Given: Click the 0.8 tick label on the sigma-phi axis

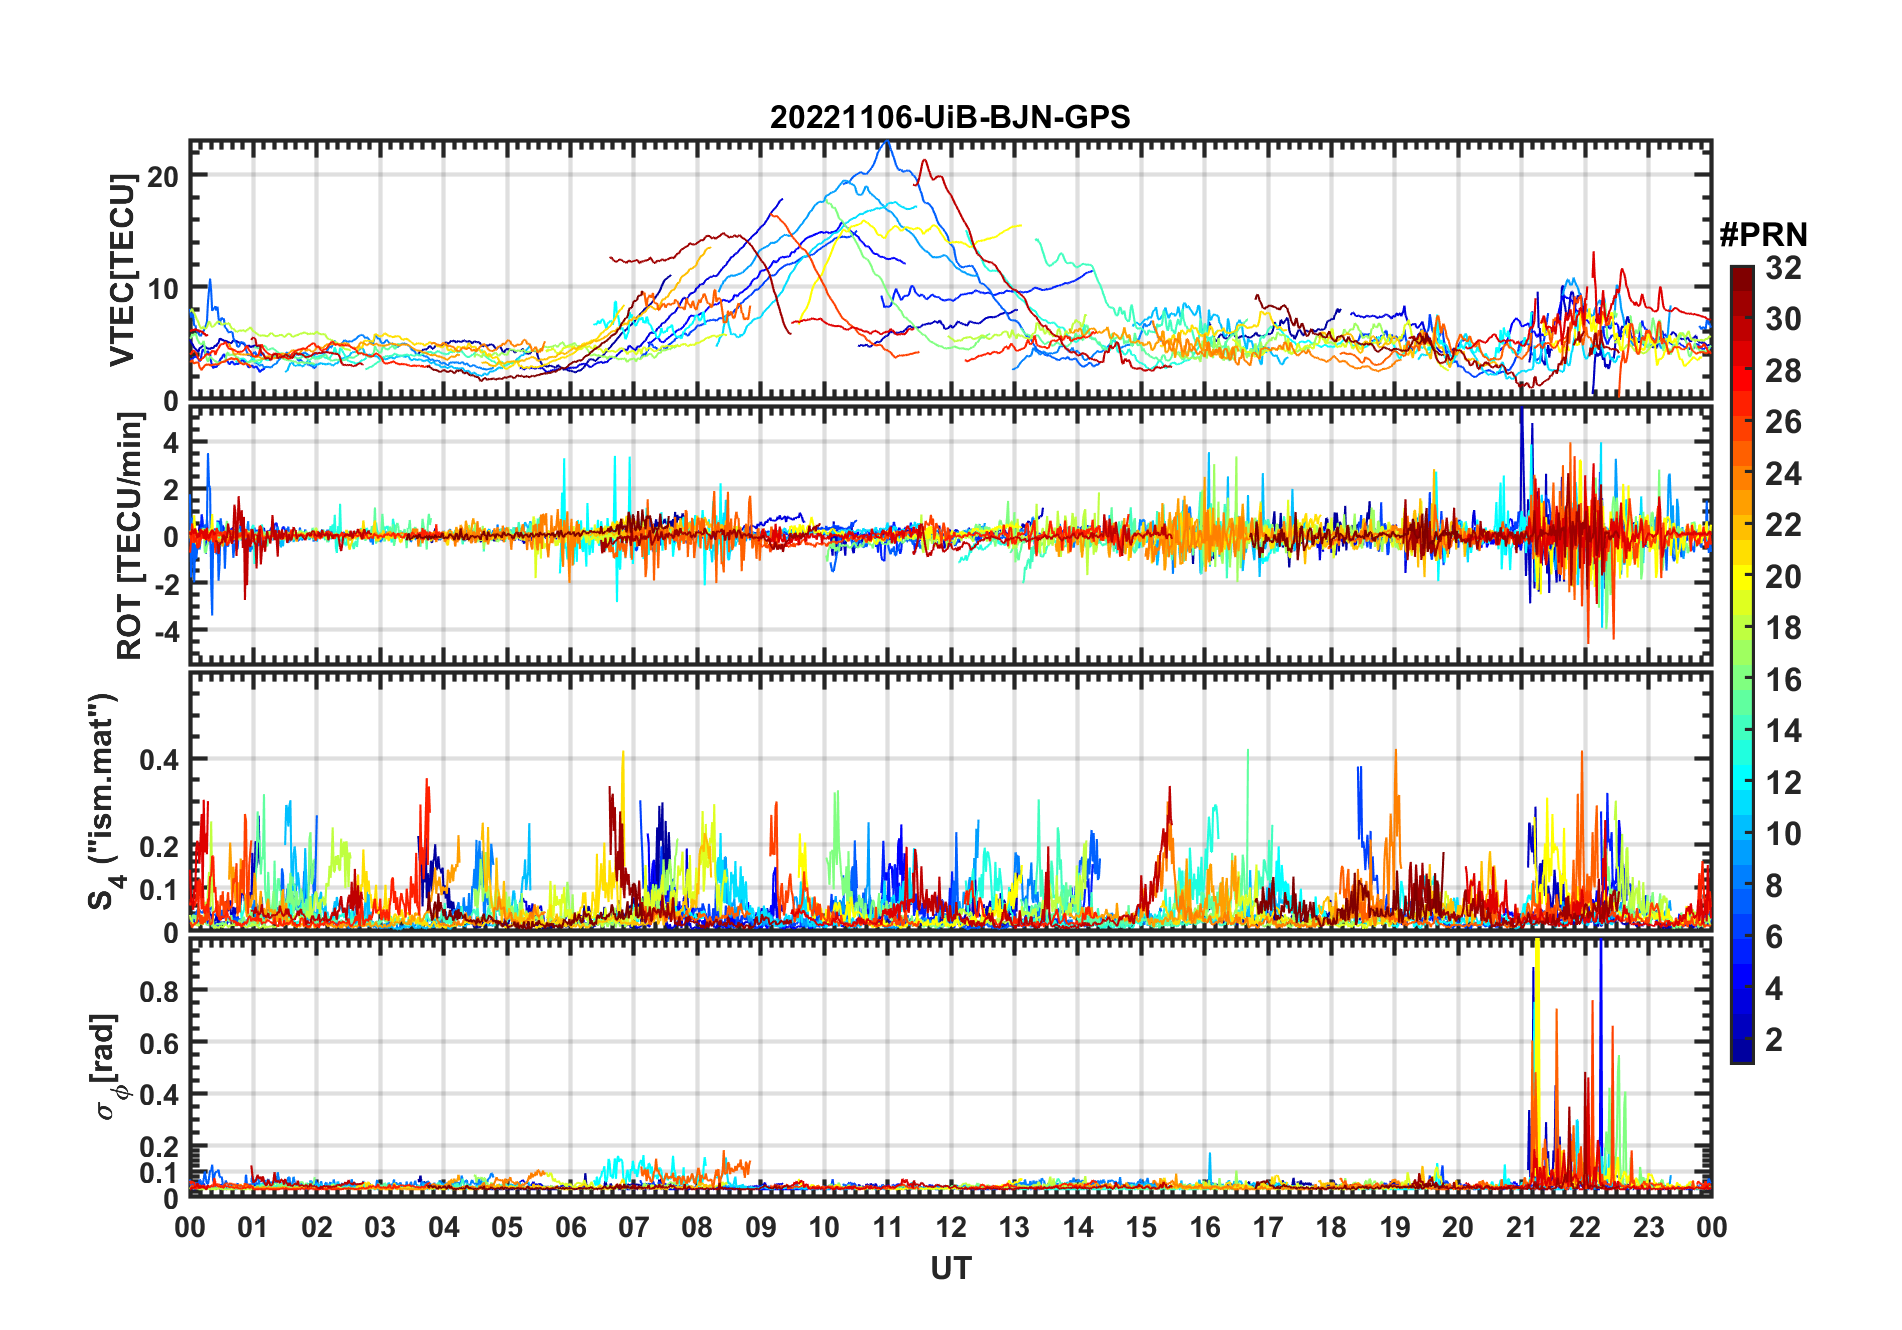Looking at the screenshot, I should (158, 991).
